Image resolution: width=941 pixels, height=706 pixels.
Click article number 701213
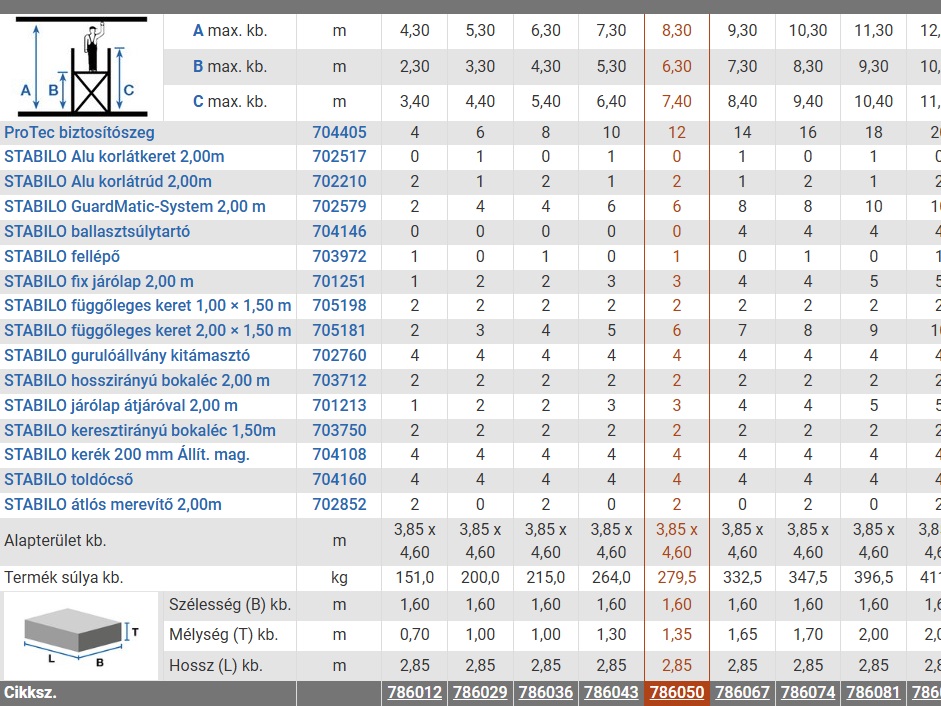[x=339, y=406]
